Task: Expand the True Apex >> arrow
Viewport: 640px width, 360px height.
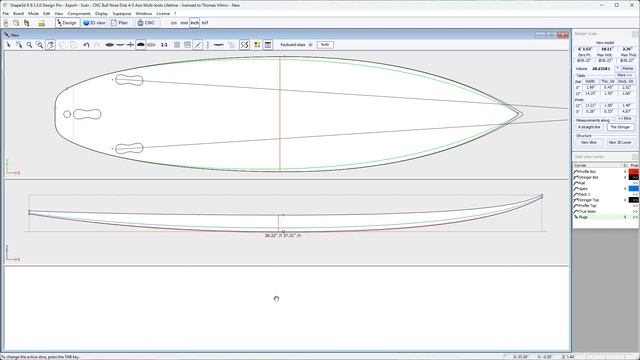Action: 635,211
